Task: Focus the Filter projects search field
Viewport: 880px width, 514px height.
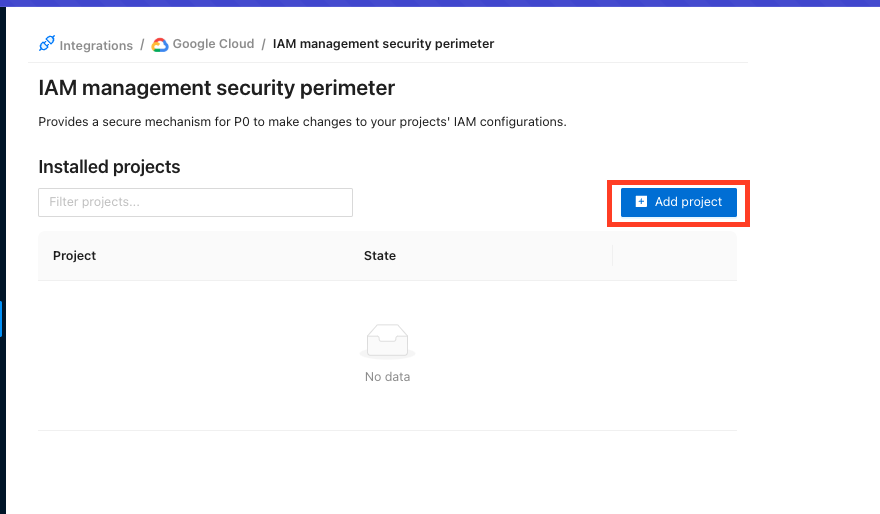Action: pos(195,202)
